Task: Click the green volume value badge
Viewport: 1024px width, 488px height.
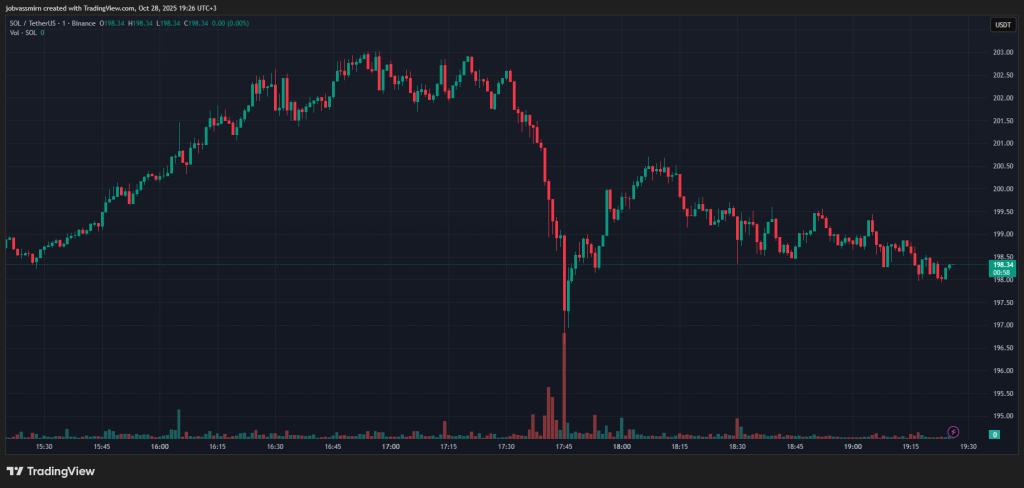Action: (995, 434)
